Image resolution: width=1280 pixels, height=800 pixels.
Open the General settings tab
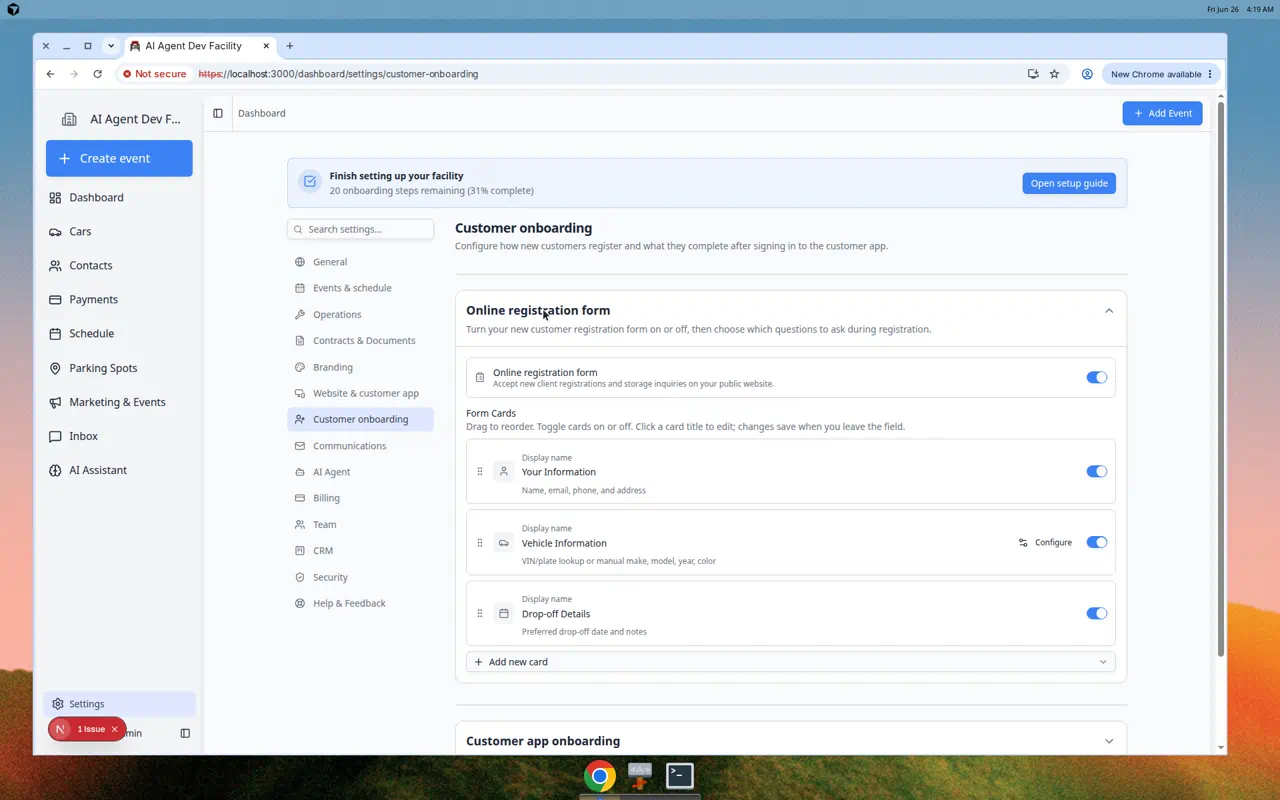click(360, 262)
